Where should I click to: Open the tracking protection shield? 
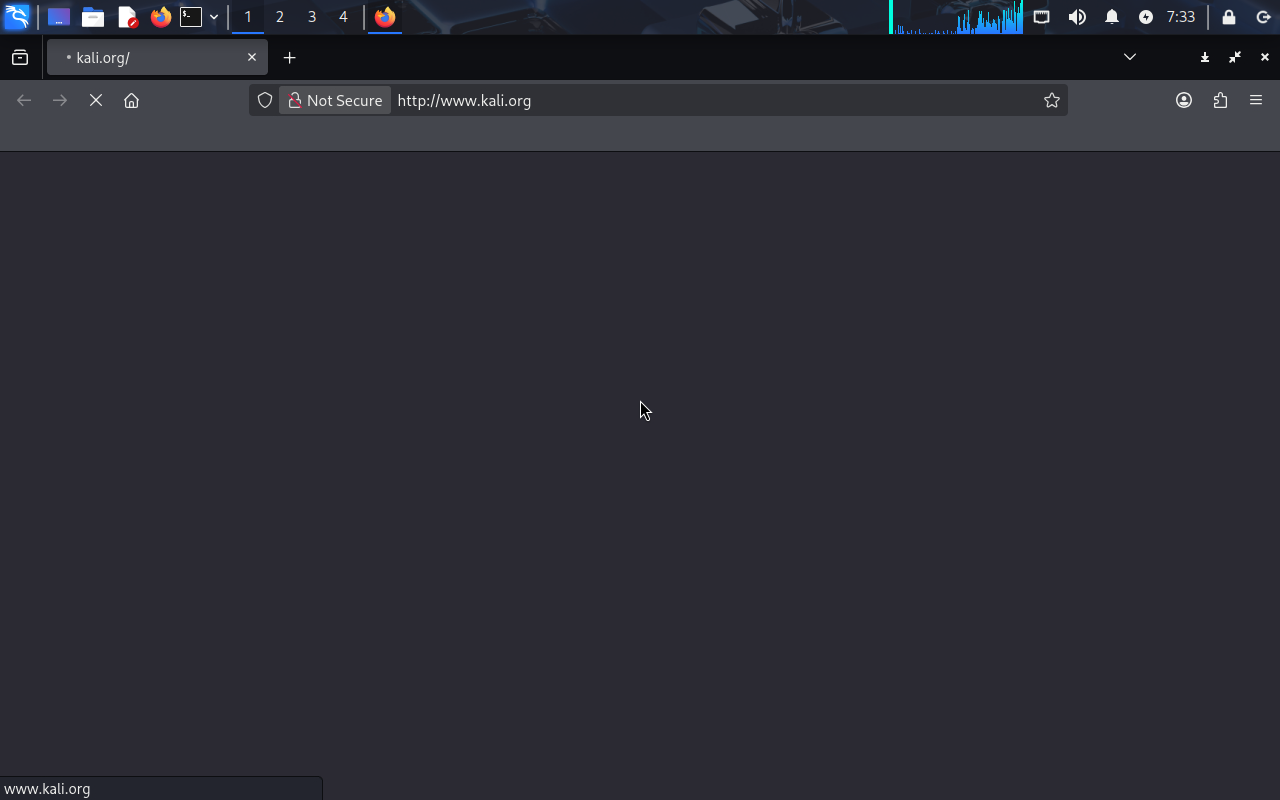[265, 100]
